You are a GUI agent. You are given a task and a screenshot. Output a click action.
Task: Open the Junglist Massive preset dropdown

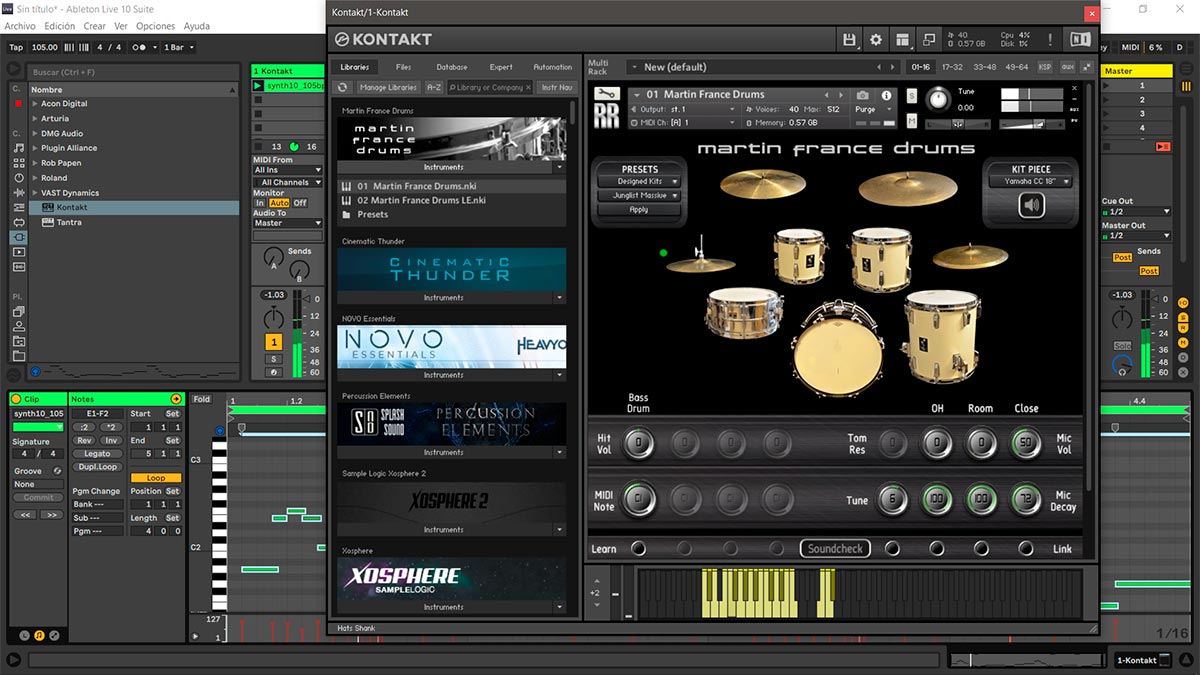point(639,196)
